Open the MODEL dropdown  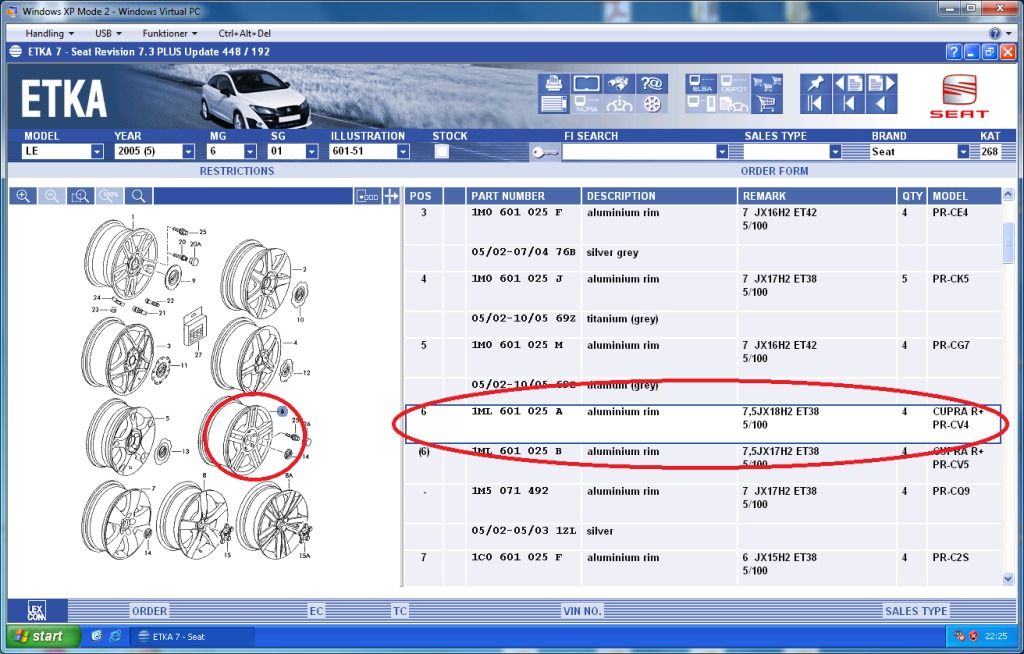pyautogui.click(x=97, y=152)
